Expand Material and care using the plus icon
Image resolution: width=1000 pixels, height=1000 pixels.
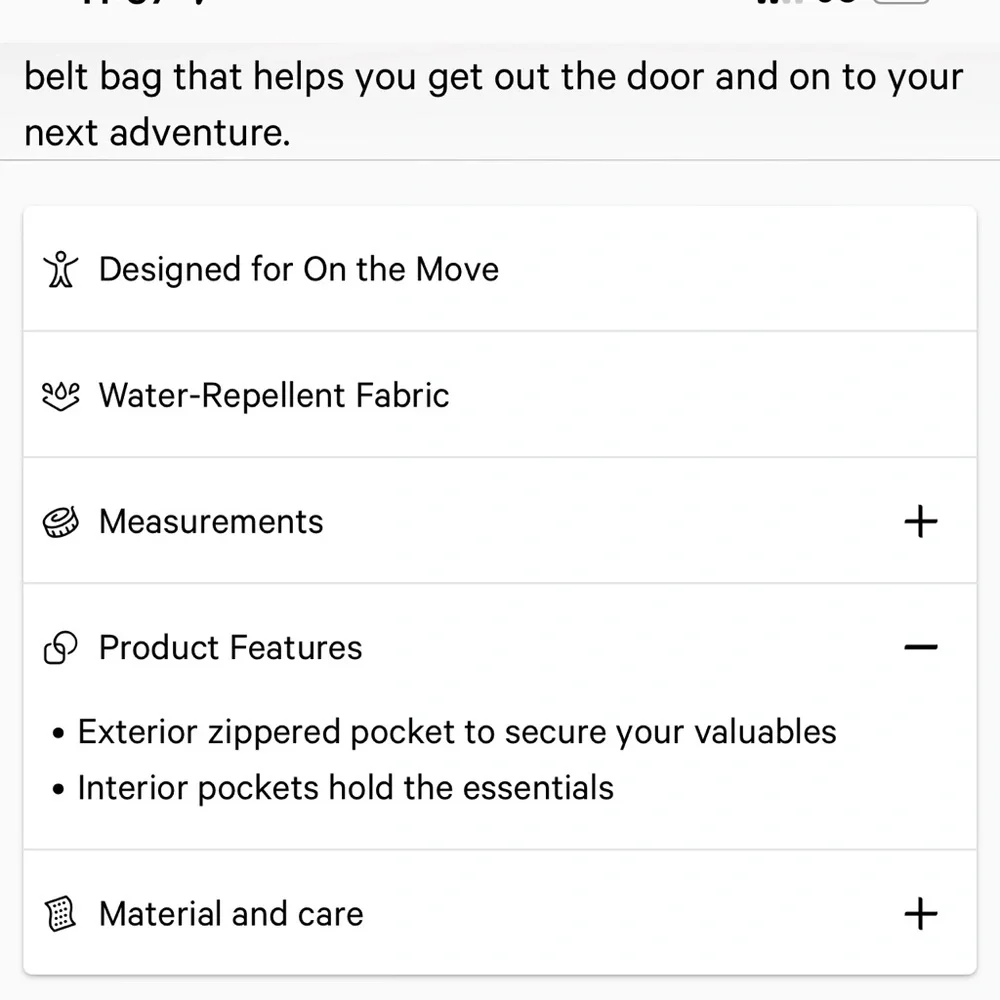920,913
